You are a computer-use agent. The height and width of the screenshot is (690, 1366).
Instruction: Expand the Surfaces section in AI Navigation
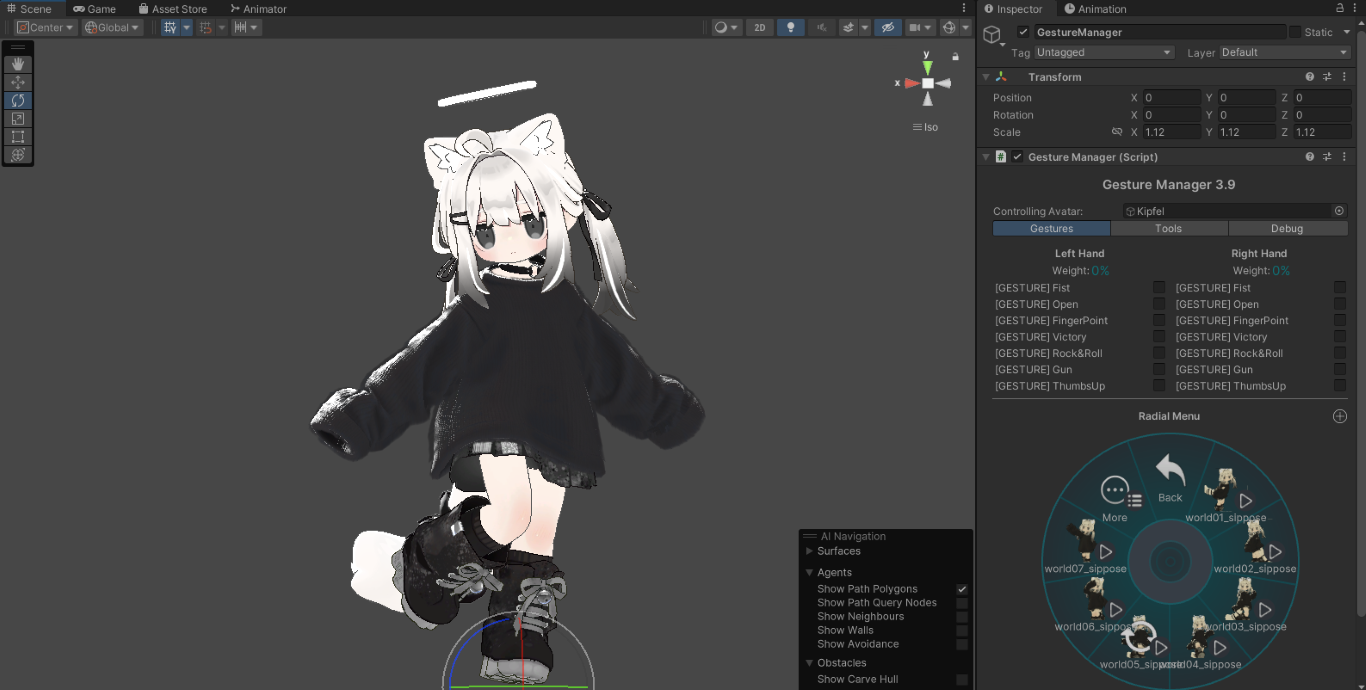click(x=809, y=550)
